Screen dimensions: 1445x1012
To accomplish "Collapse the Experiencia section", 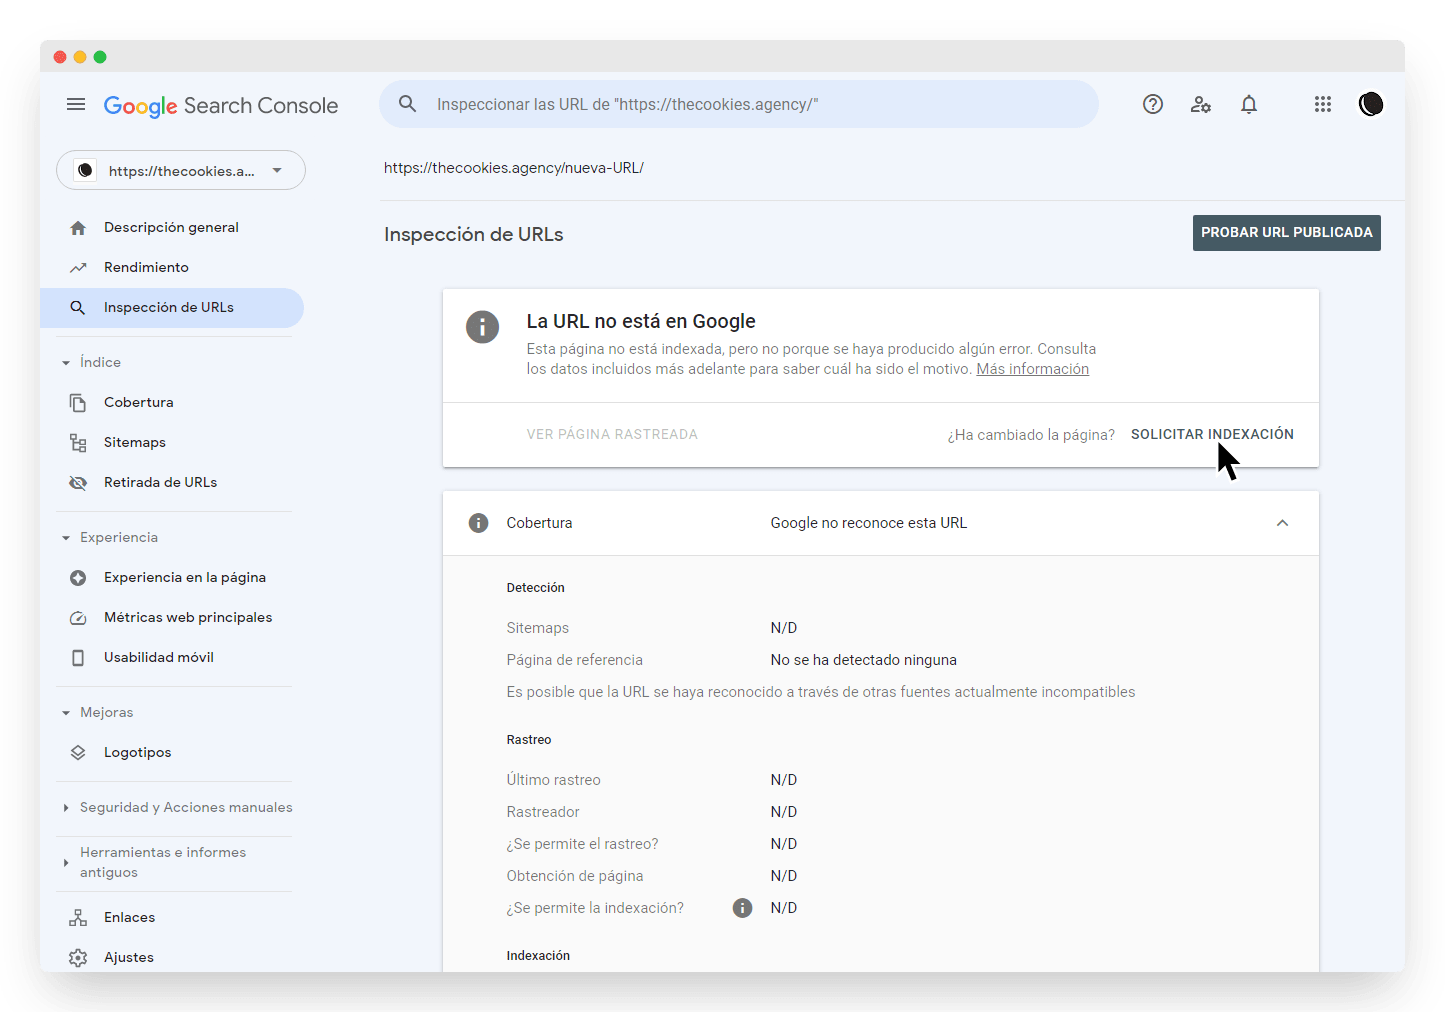I will tap(66, 538).
